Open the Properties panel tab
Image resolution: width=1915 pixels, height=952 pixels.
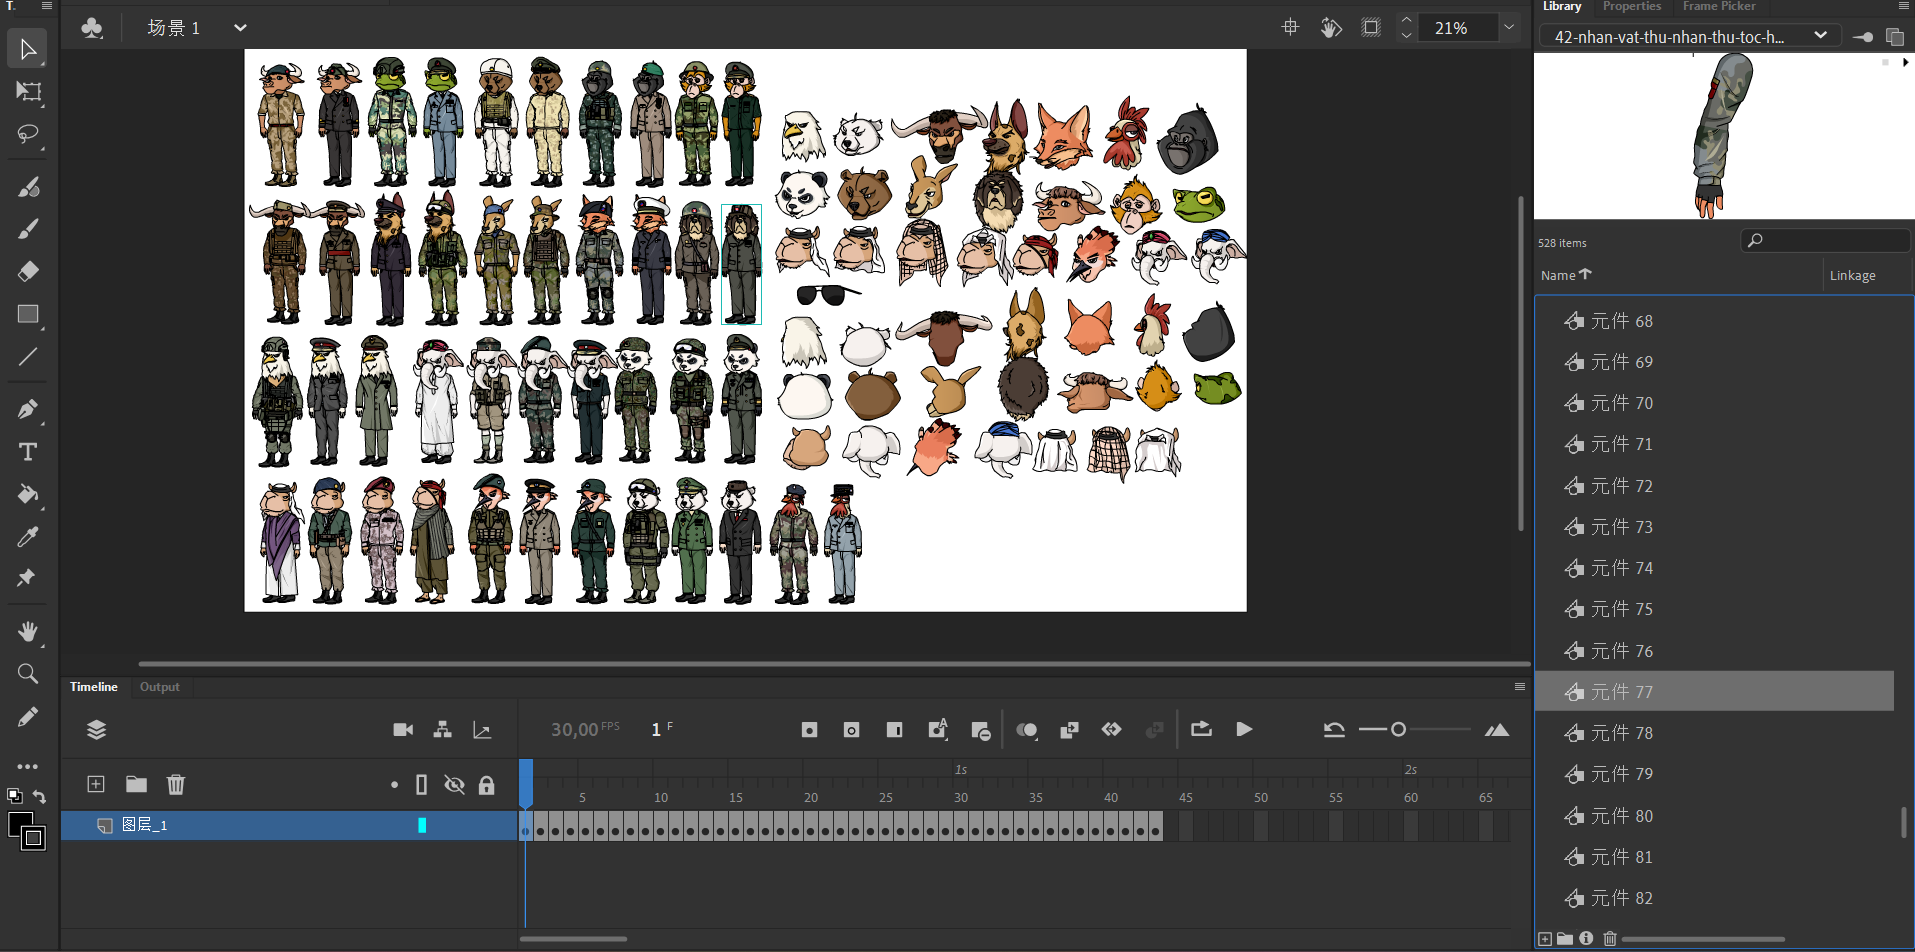point(1631,7)
